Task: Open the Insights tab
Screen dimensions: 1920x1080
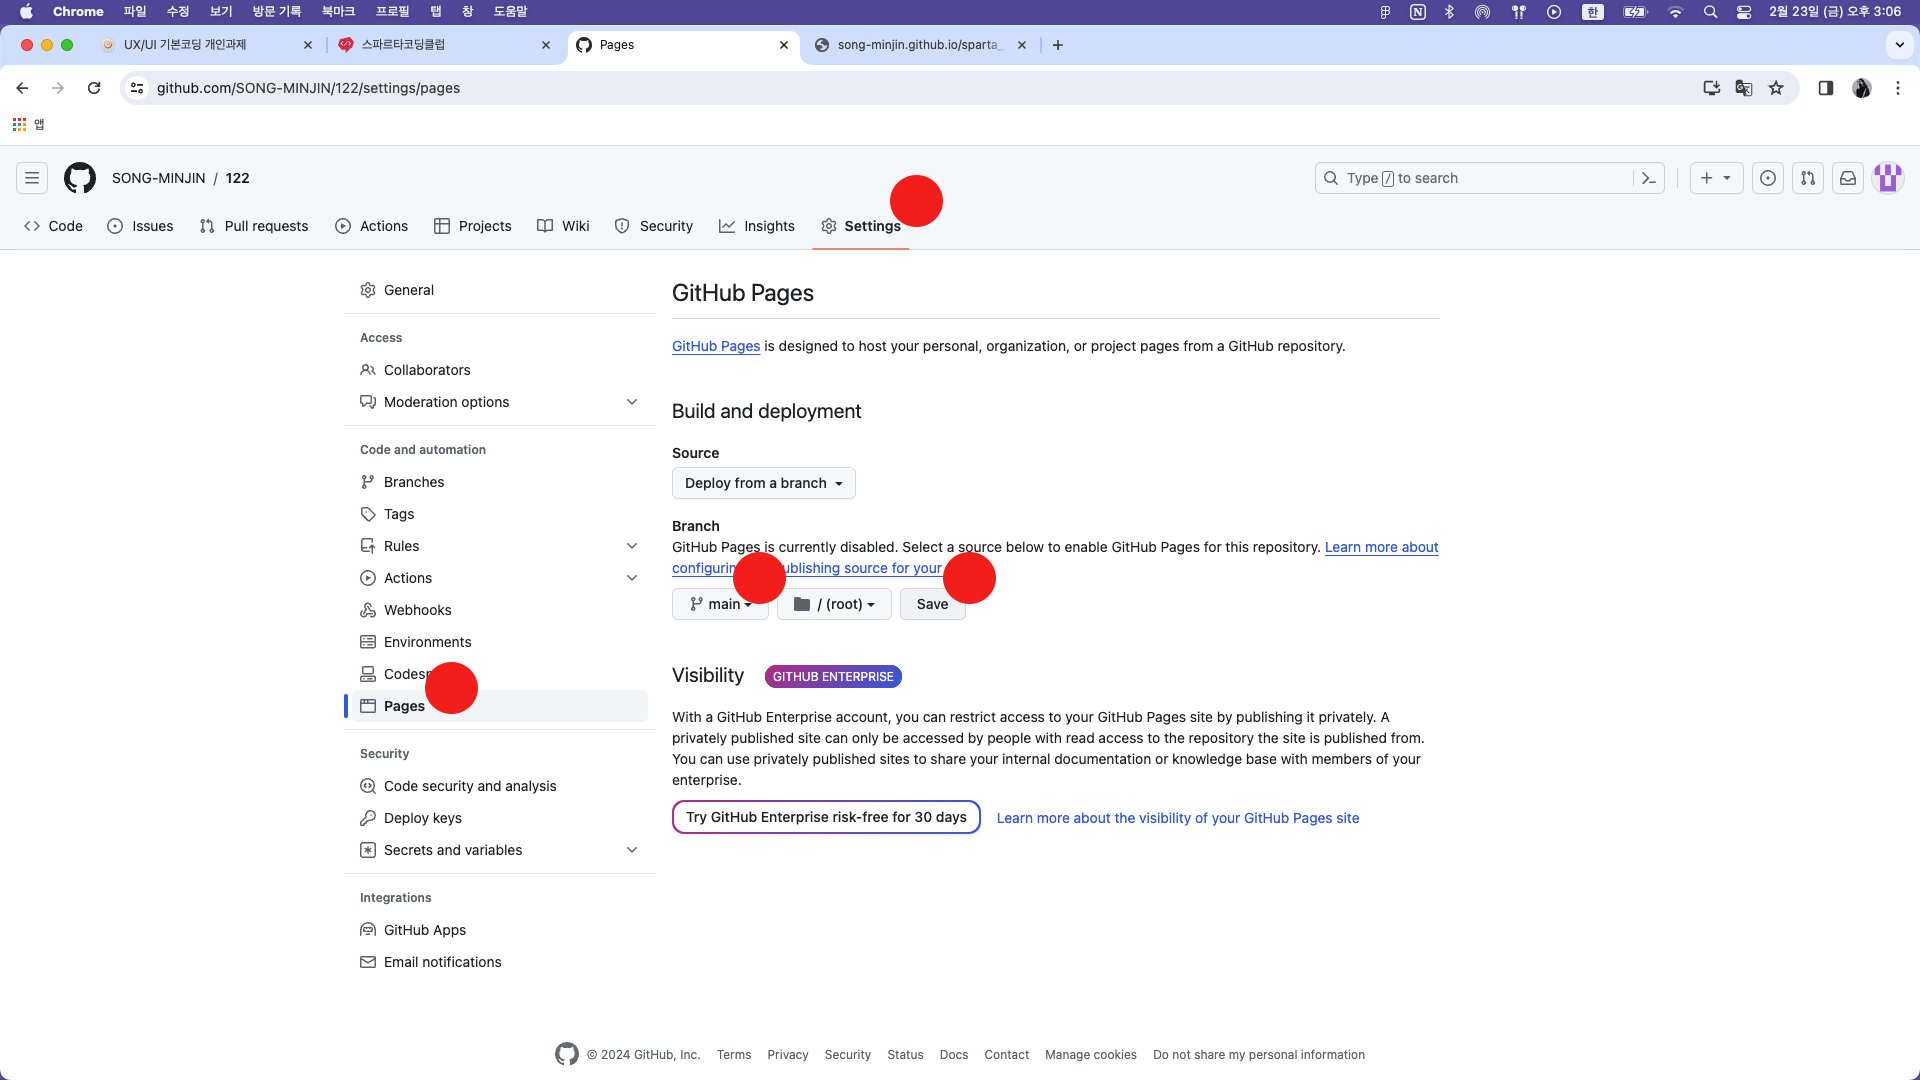Action: (x=757, y=226)
